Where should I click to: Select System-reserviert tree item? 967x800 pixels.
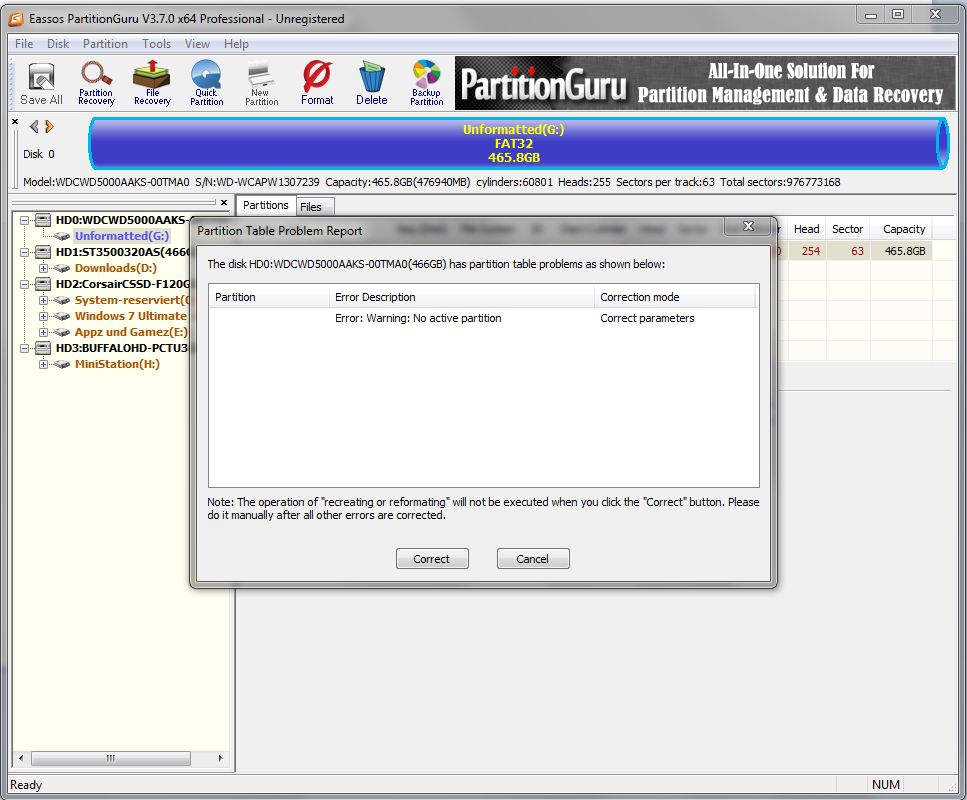131,300
